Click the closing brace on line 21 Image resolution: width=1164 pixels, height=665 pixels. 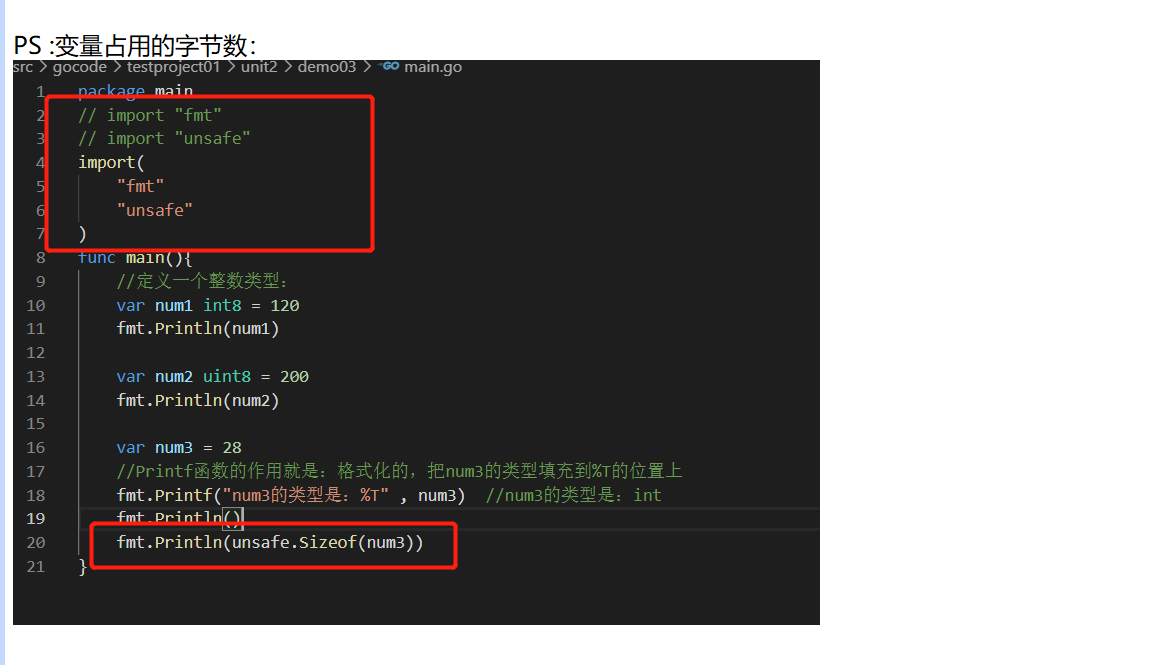click(82, 566)
